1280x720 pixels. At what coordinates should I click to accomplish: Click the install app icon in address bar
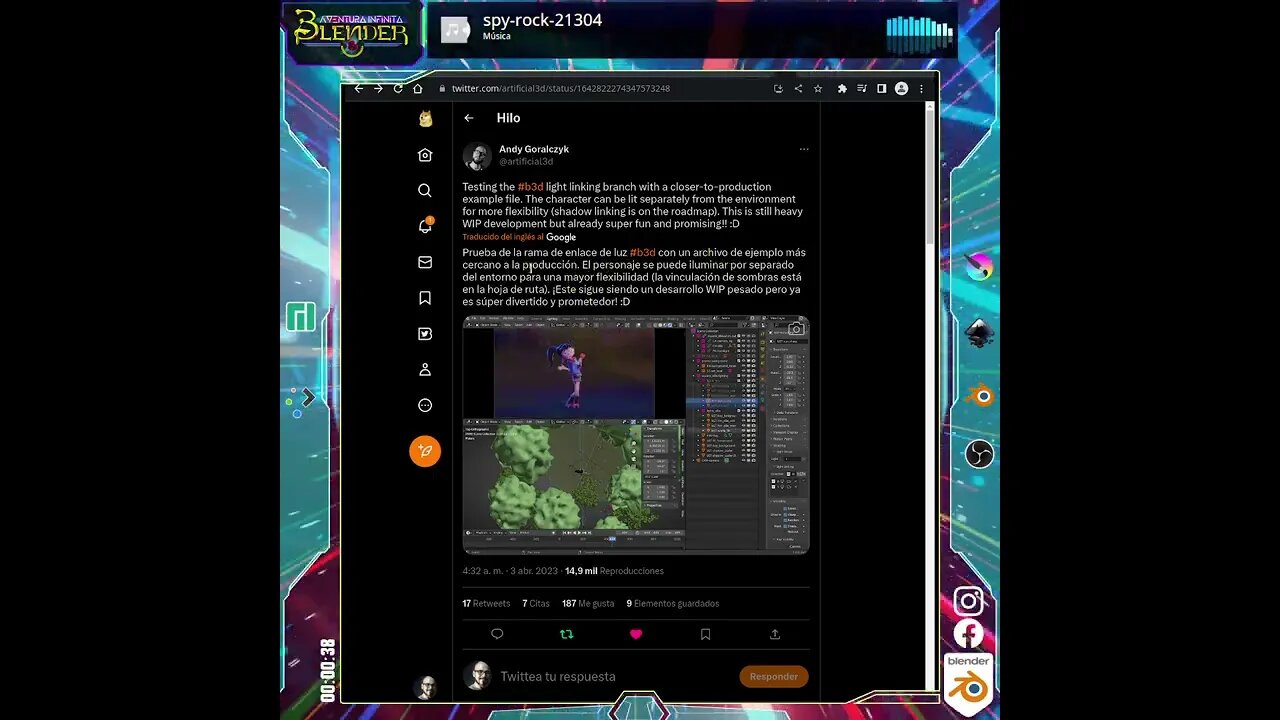778,88
